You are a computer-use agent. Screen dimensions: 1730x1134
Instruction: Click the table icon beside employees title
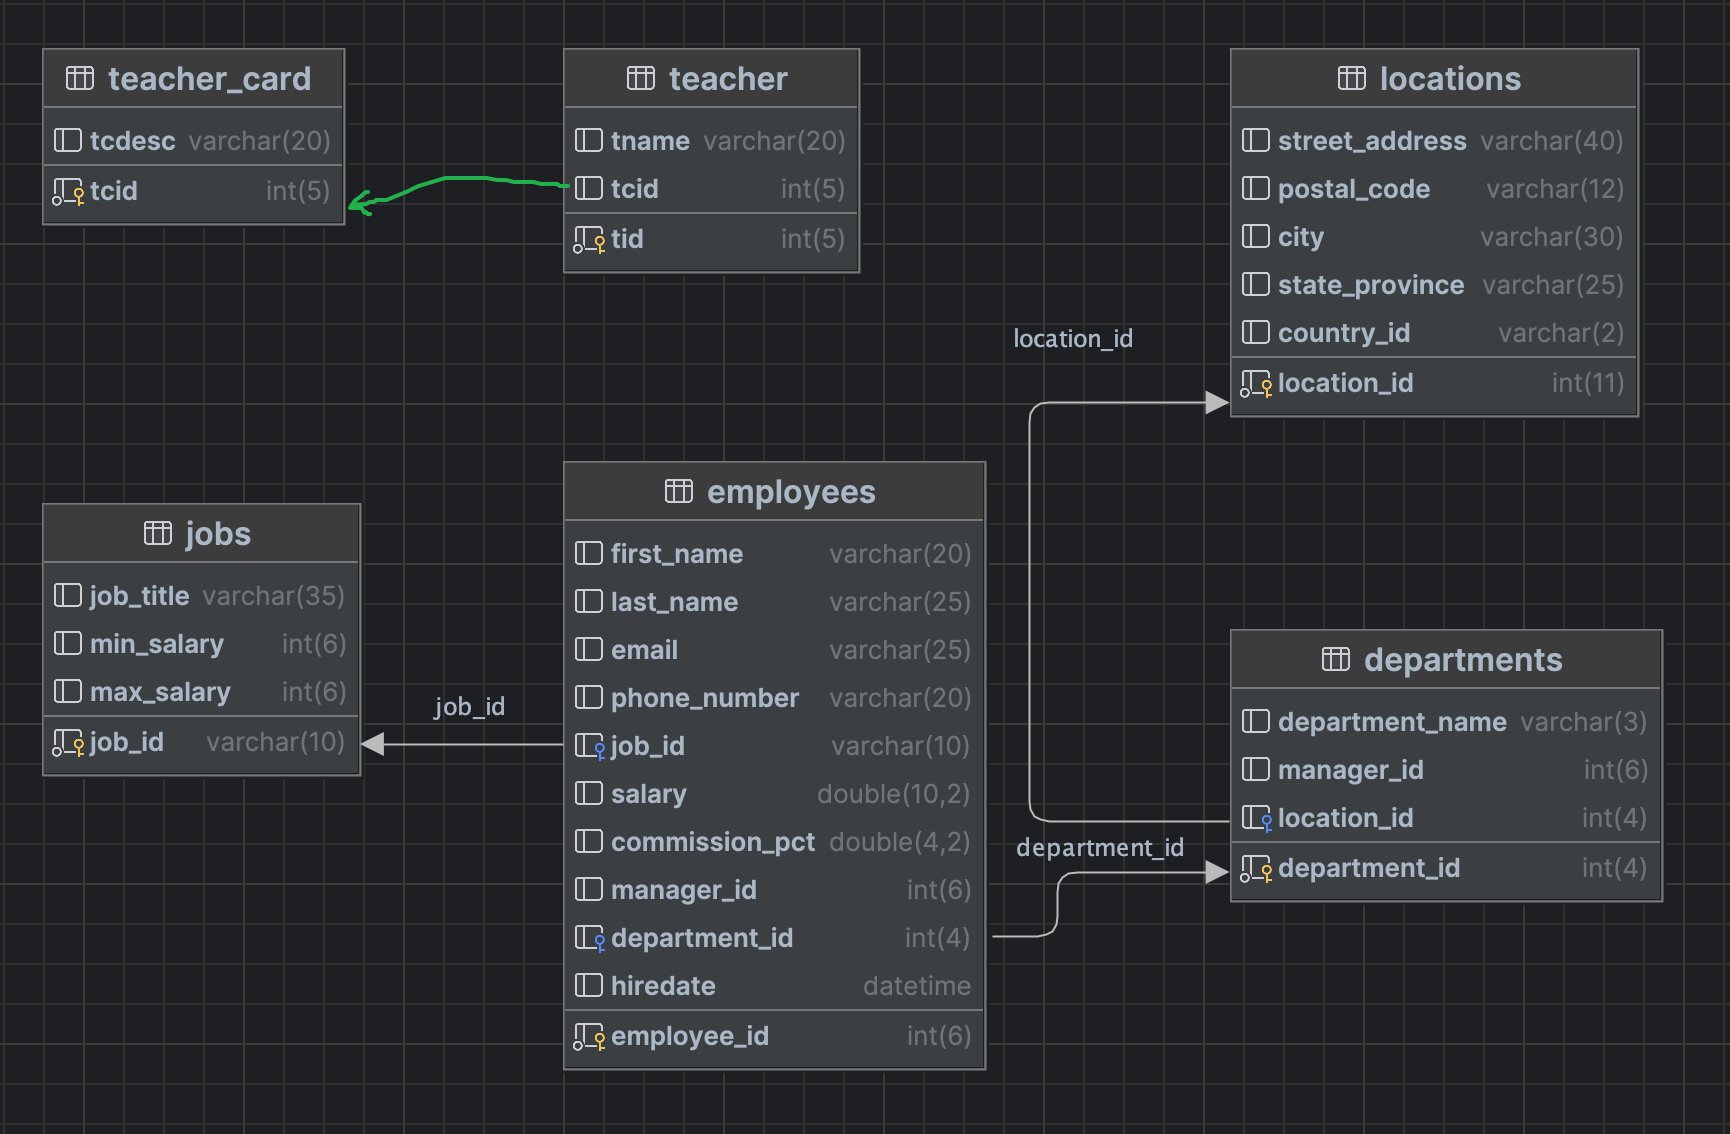point(678,491)
